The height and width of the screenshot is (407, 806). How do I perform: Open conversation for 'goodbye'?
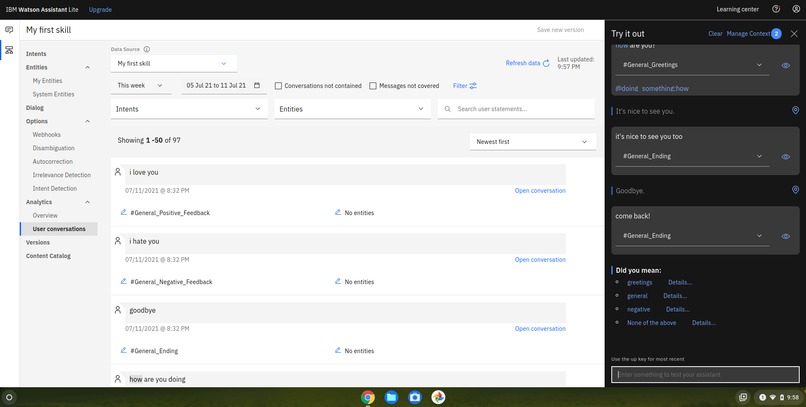540,329
